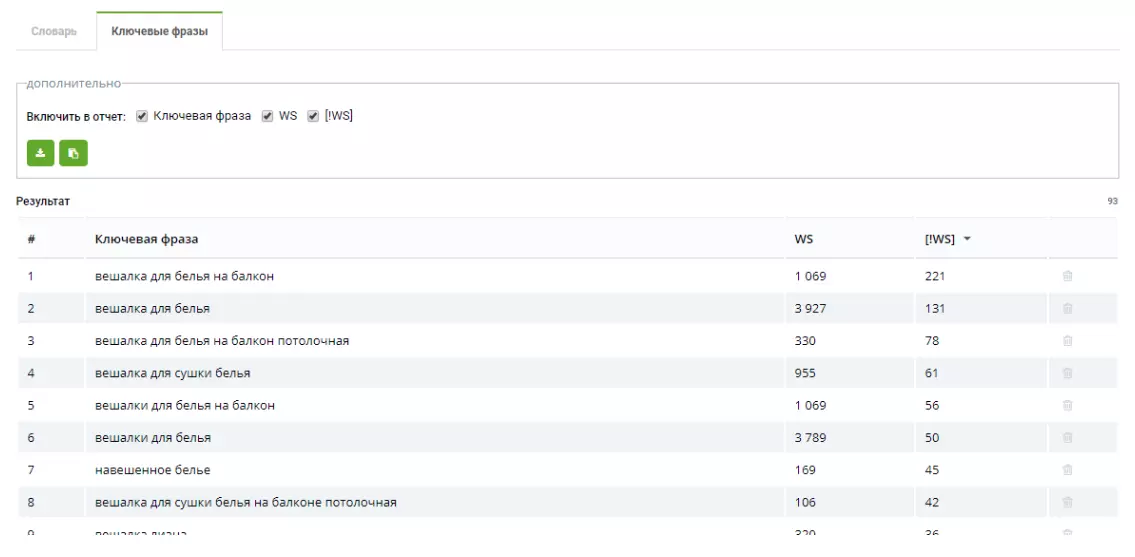The height and width of the screenshot is (557, 1135).
Task: Uncheck the WS report checkbox
Action: pos(267,116)
